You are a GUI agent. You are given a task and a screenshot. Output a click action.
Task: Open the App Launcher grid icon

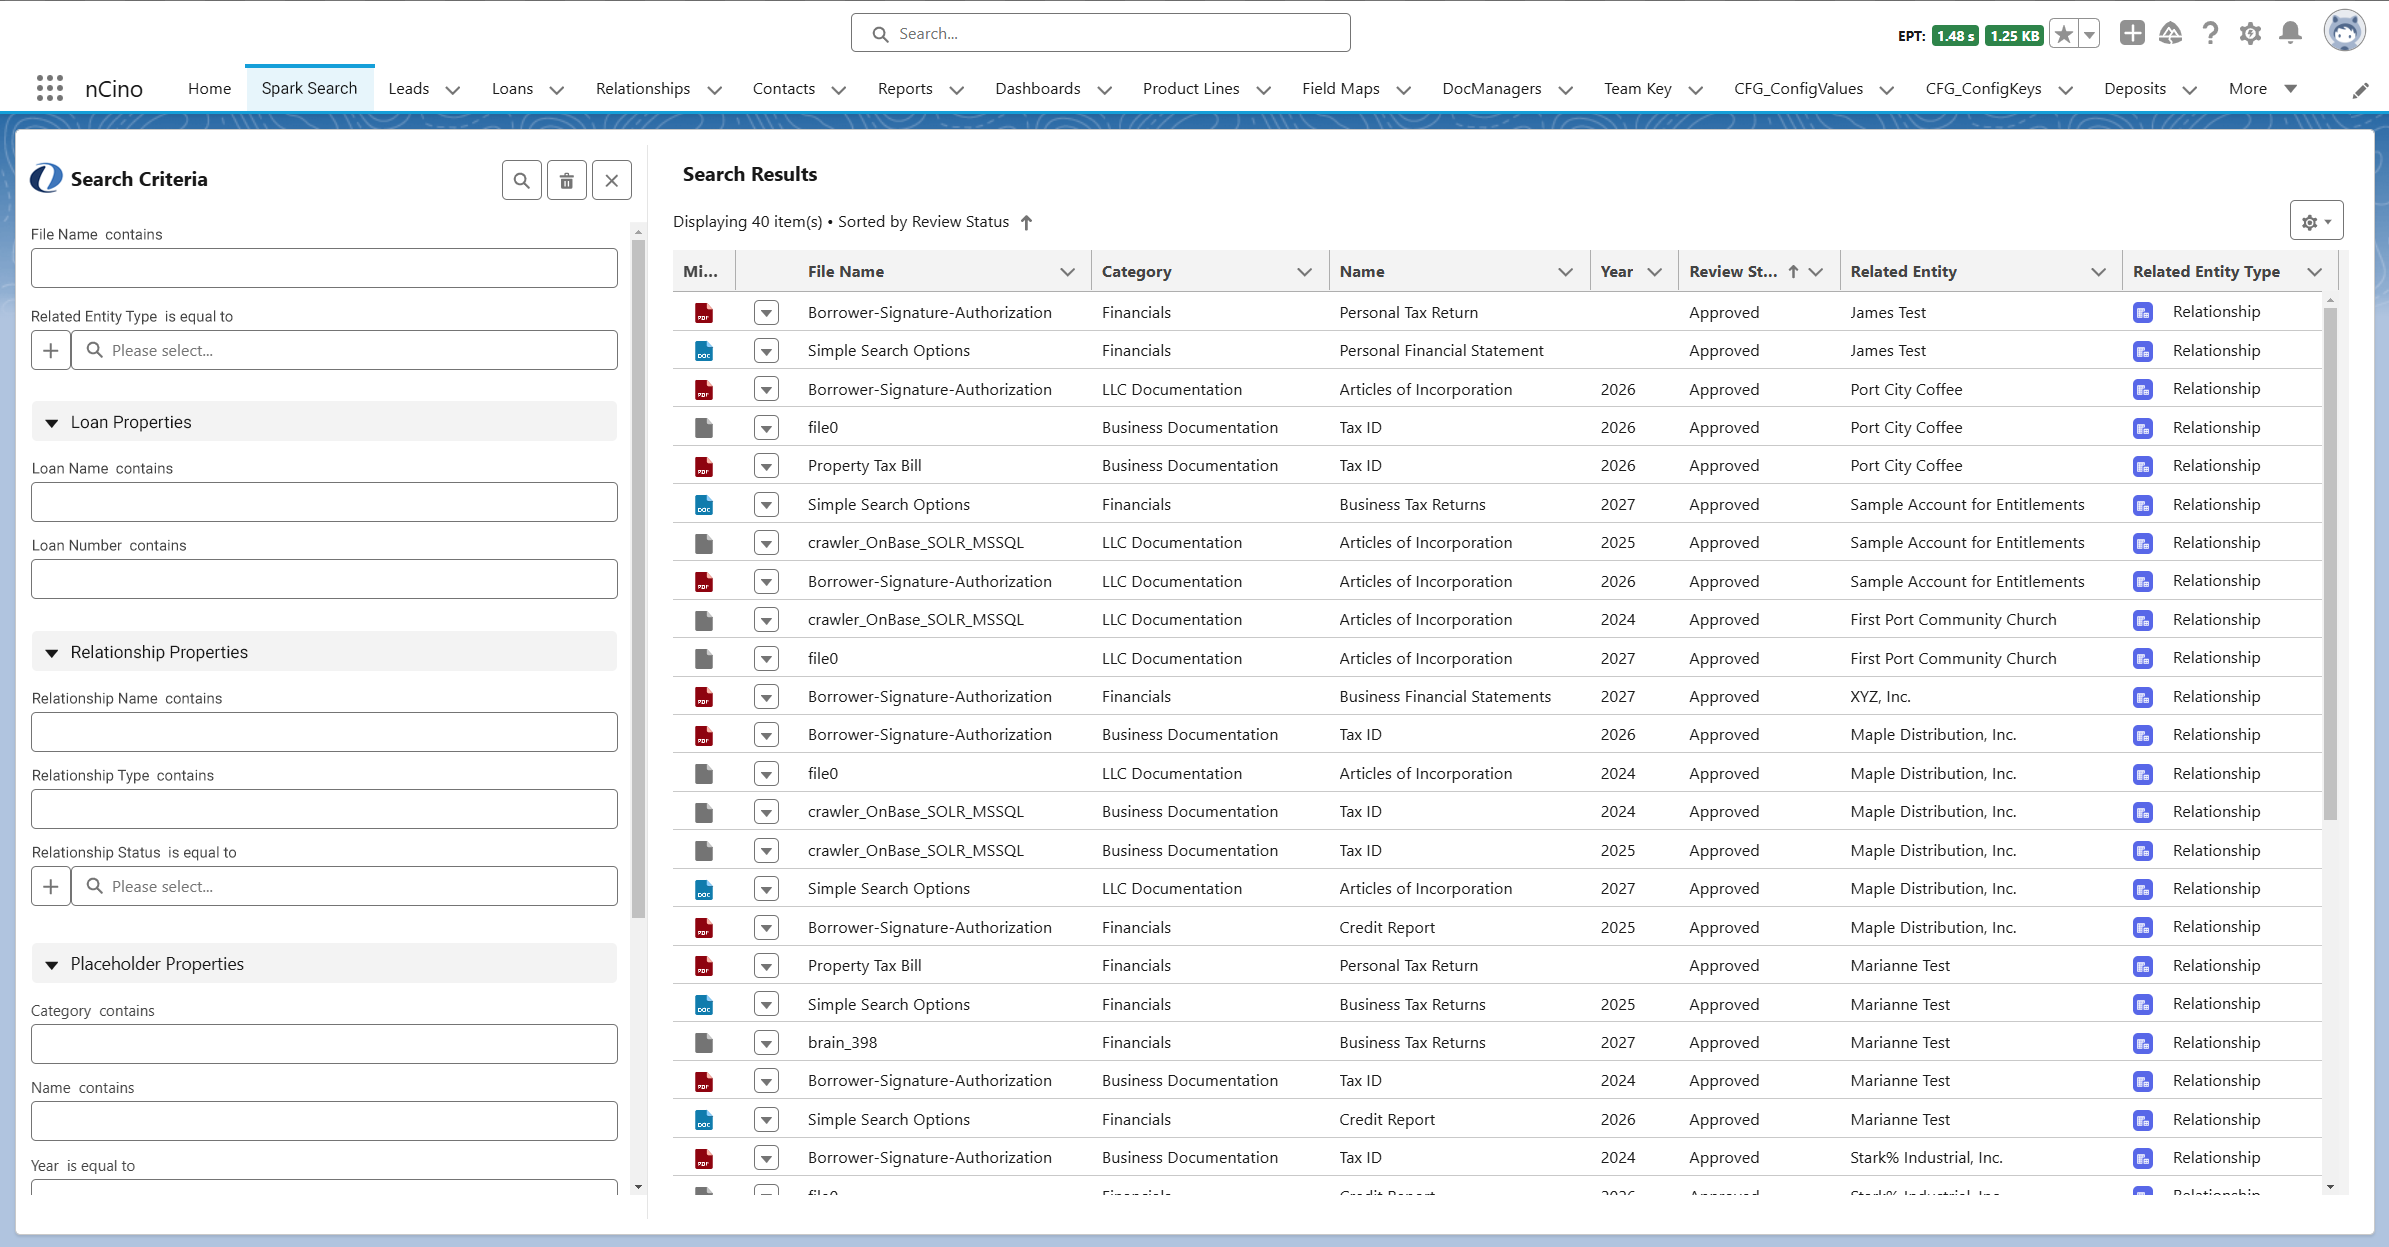pos(50,88)
